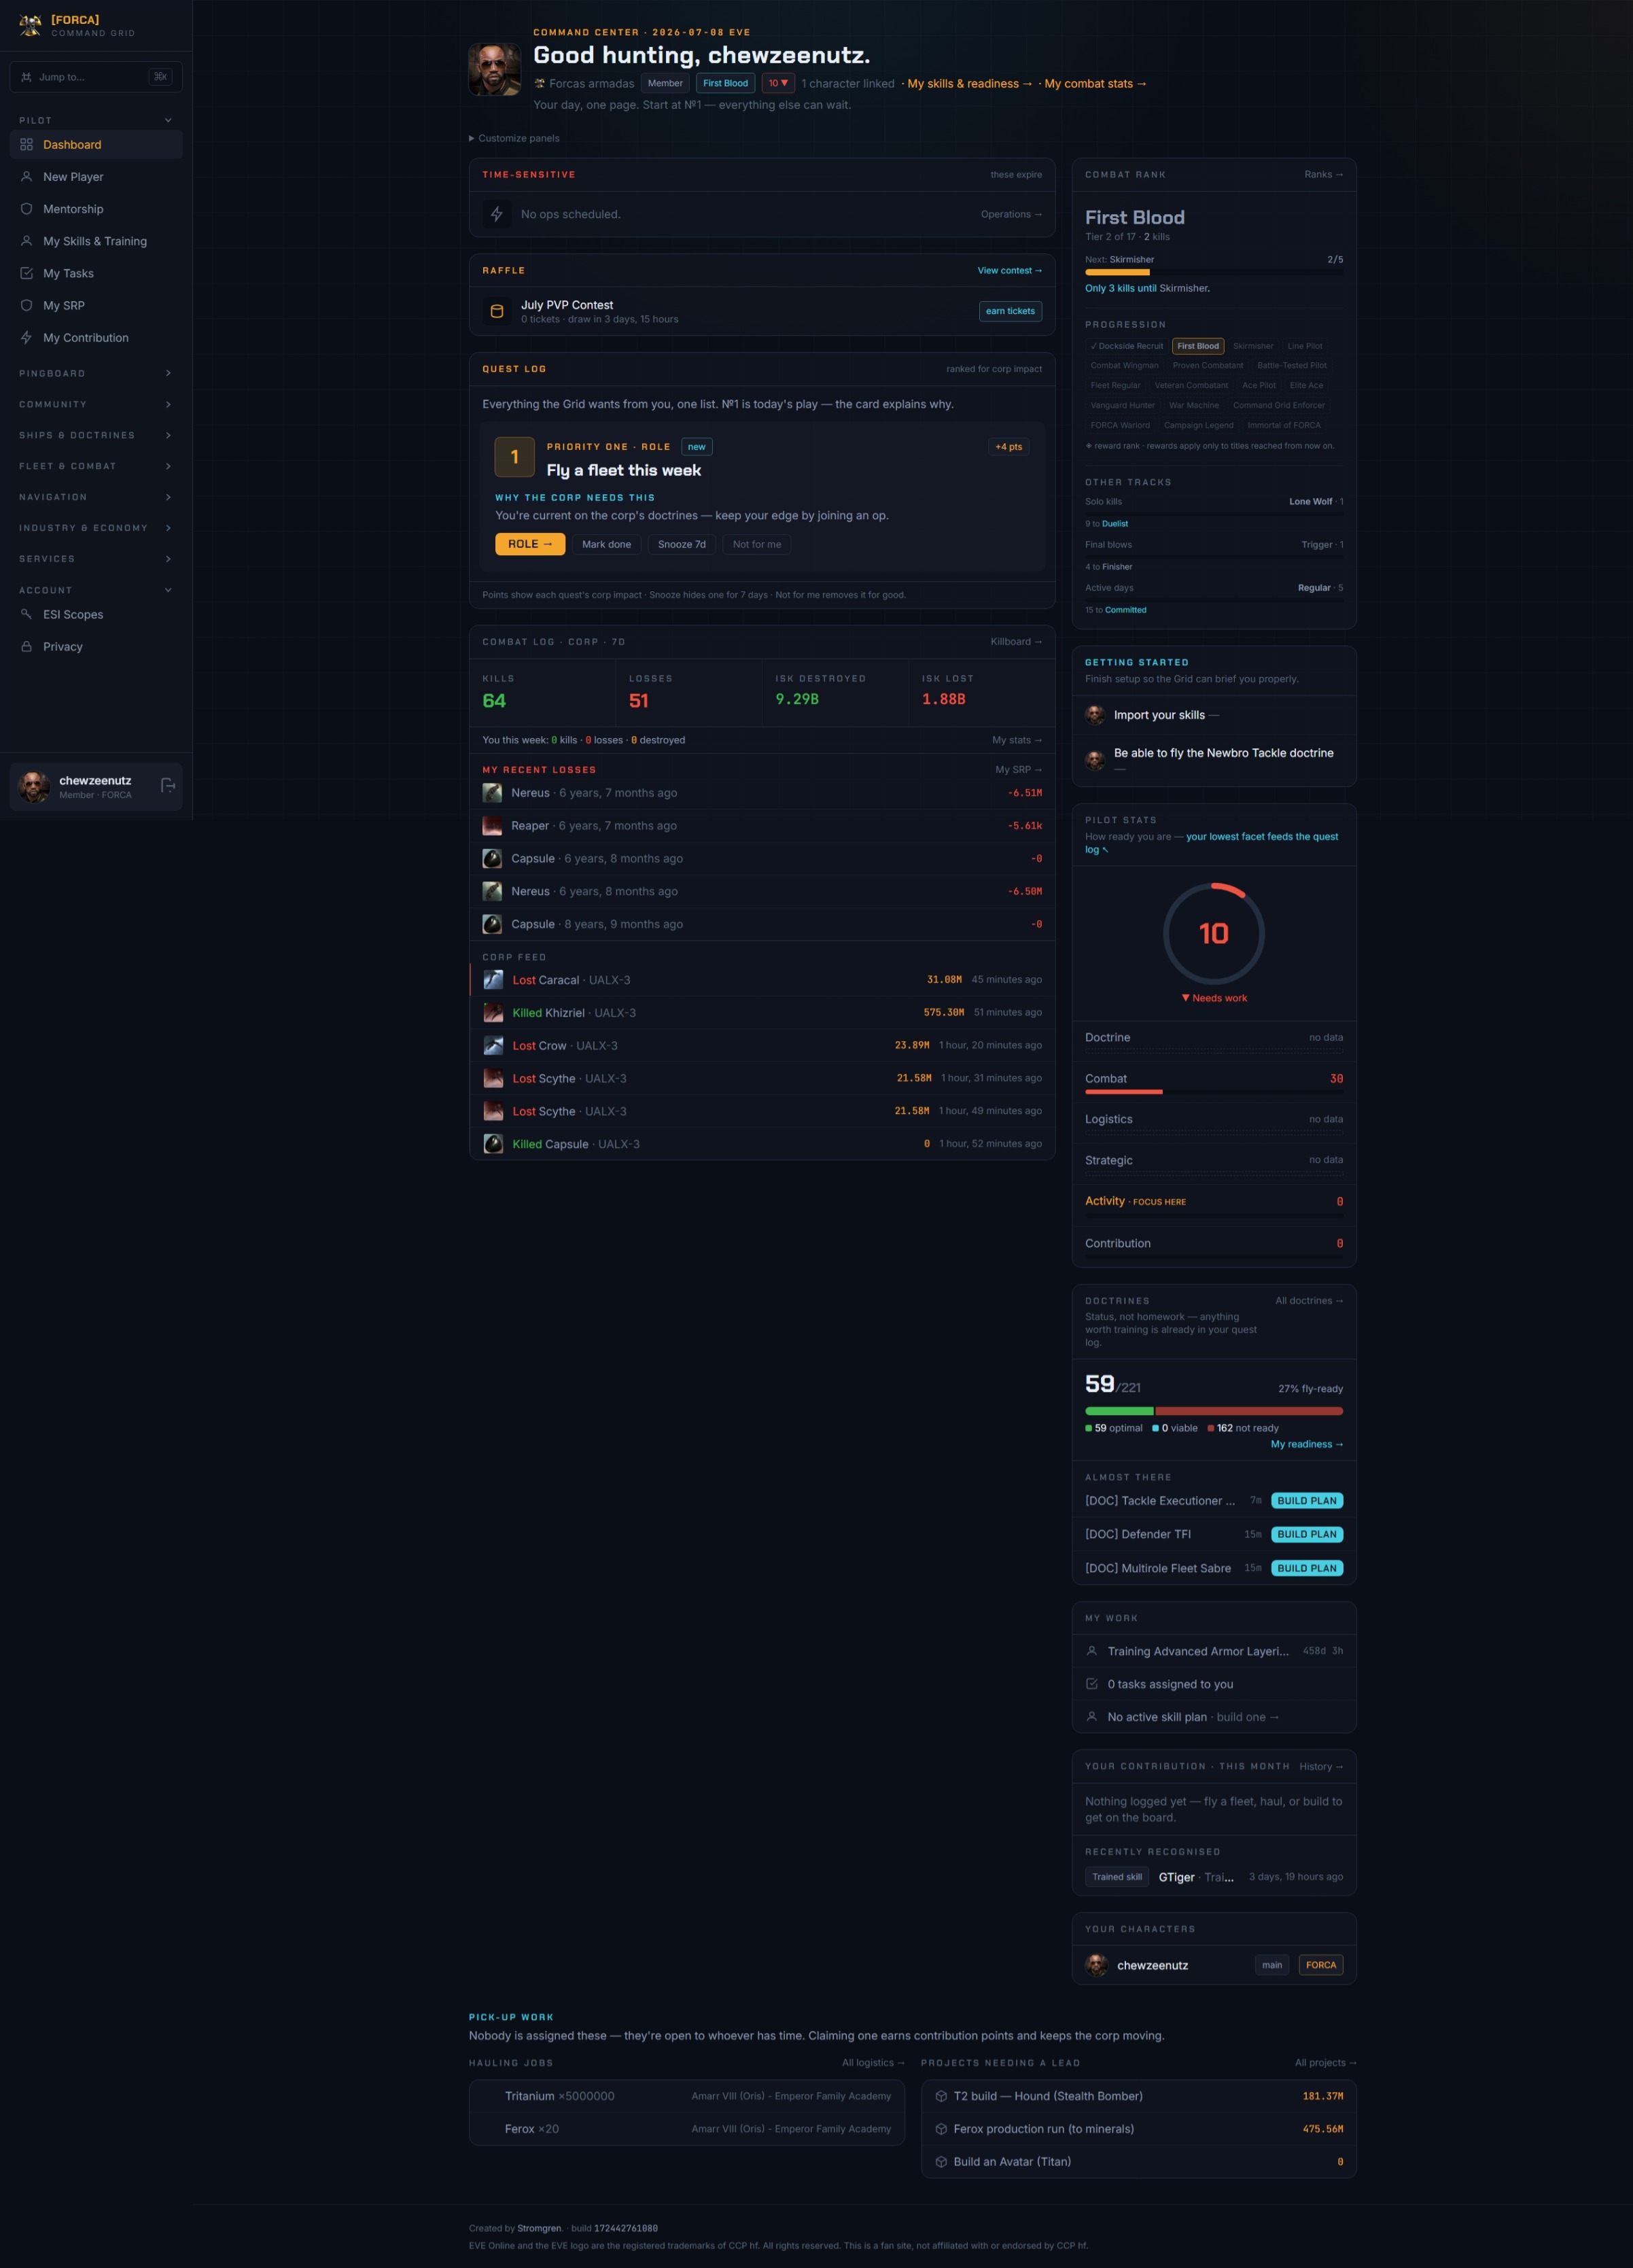Click the Killed Khizriel ship icon
The height and width of the screenshot is (2268, 1633).
click(493, 1013)
